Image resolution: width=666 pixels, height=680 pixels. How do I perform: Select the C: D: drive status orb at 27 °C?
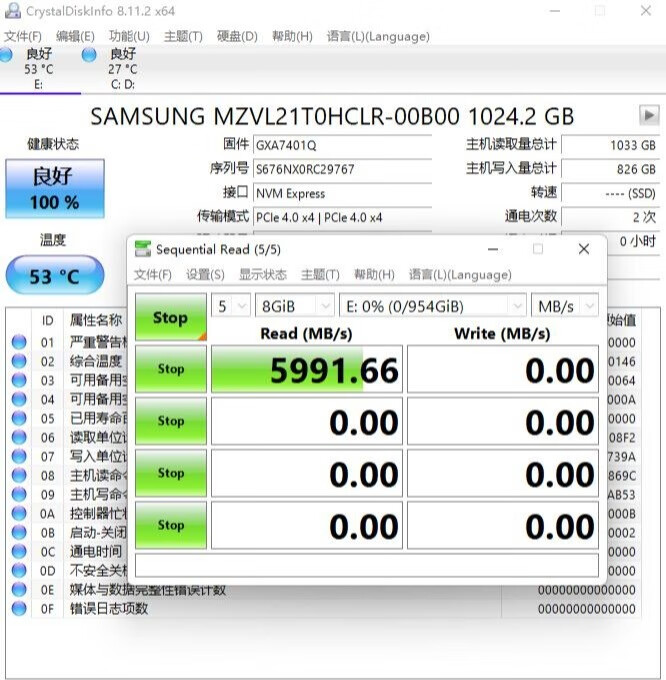[89, 55]
